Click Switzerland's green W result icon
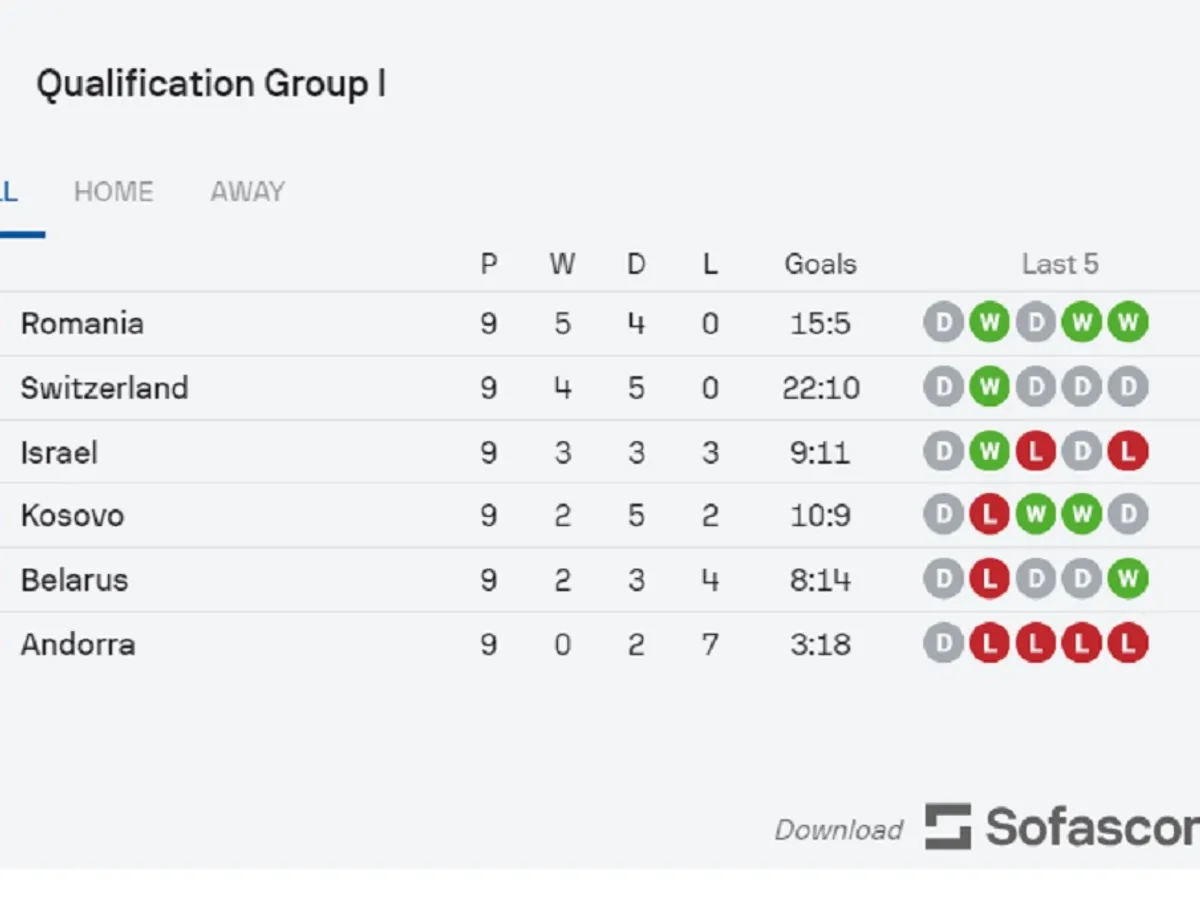Viewport: 1200px width, 900px height. [989, 387]
